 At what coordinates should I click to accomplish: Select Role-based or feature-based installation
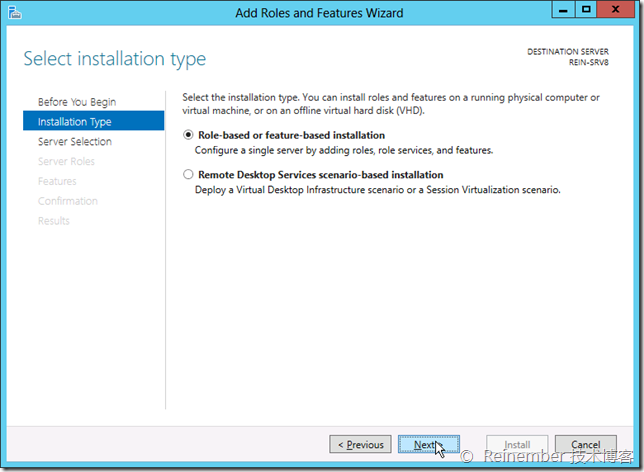coord(189,135)
